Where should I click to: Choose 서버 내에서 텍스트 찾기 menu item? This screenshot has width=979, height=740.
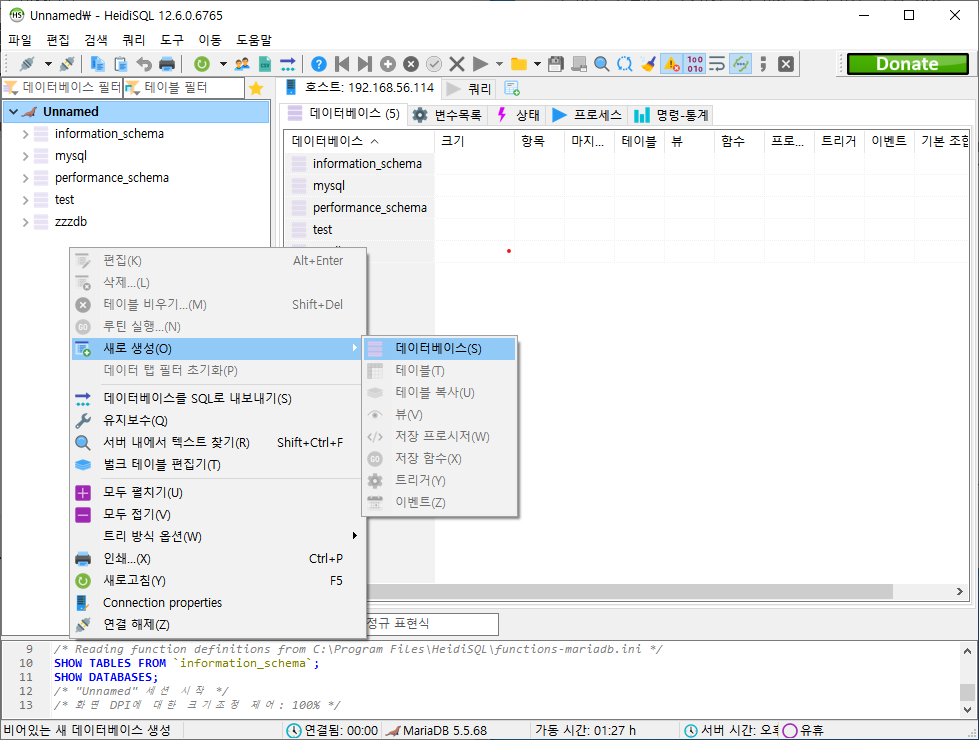(x=217, y=442)
